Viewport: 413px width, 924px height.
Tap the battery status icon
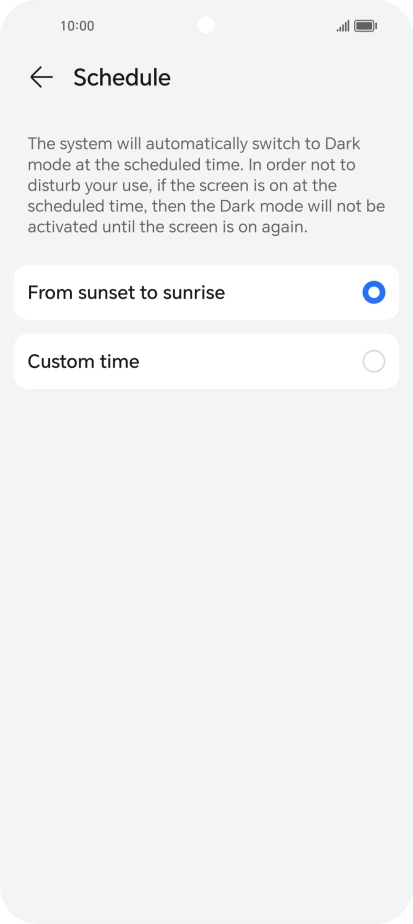pyautogui.click(x=365, y=26)
